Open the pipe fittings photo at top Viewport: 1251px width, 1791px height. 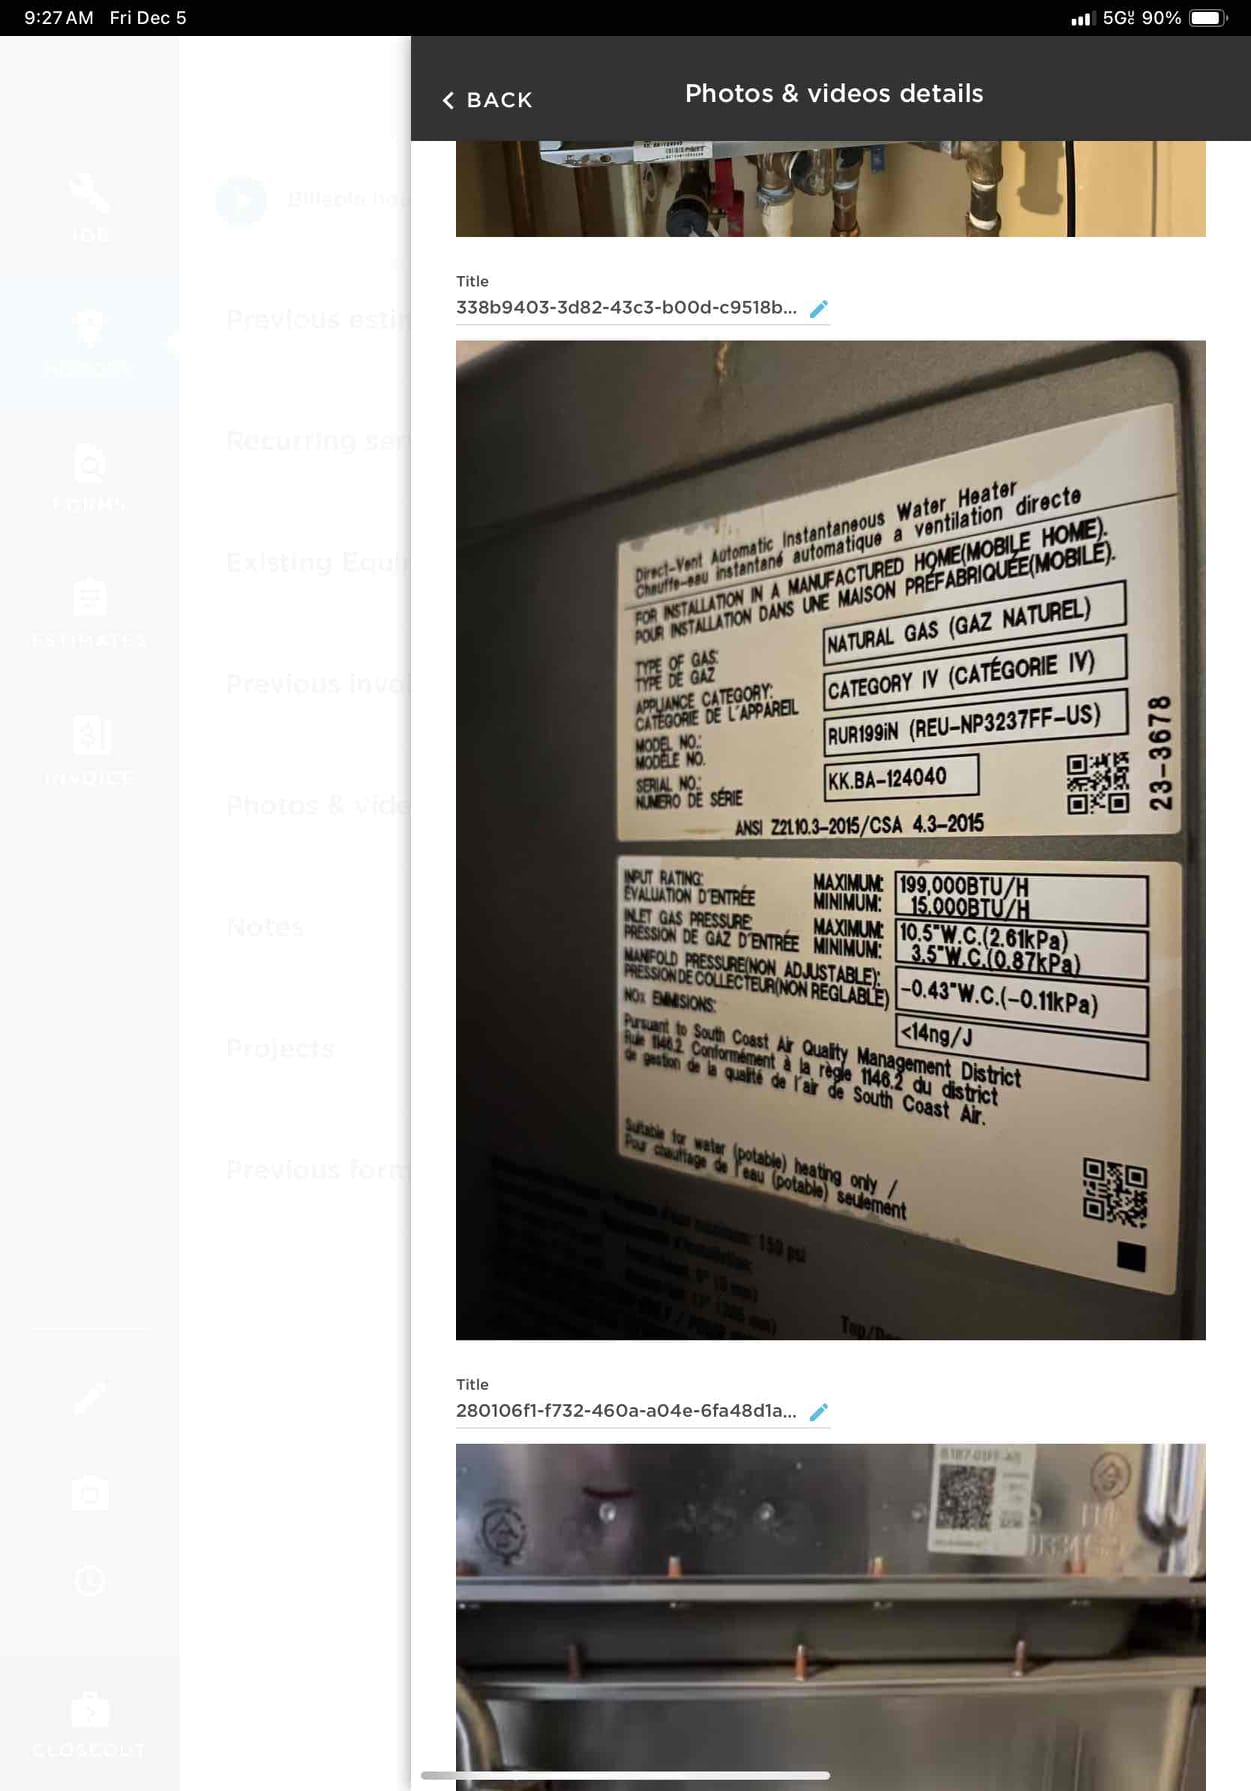click(x=830, y=188)
